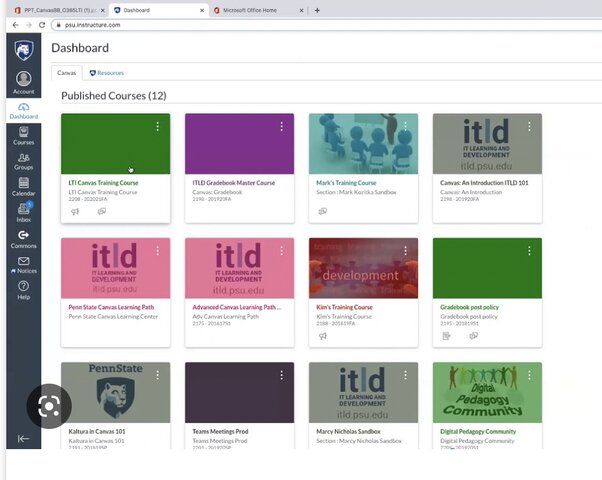Close the Dashboard browser tab
This screenshot has width=602, height=480.
click(x=202, y=10)
